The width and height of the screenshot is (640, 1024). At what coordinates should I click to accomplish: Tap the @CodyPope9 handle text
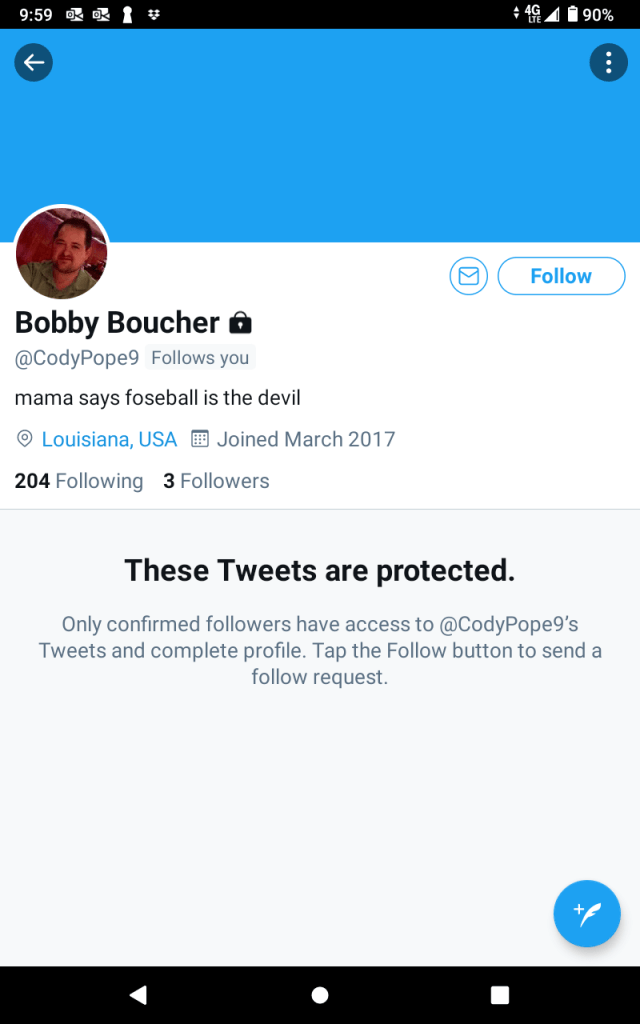click(77, 358)
